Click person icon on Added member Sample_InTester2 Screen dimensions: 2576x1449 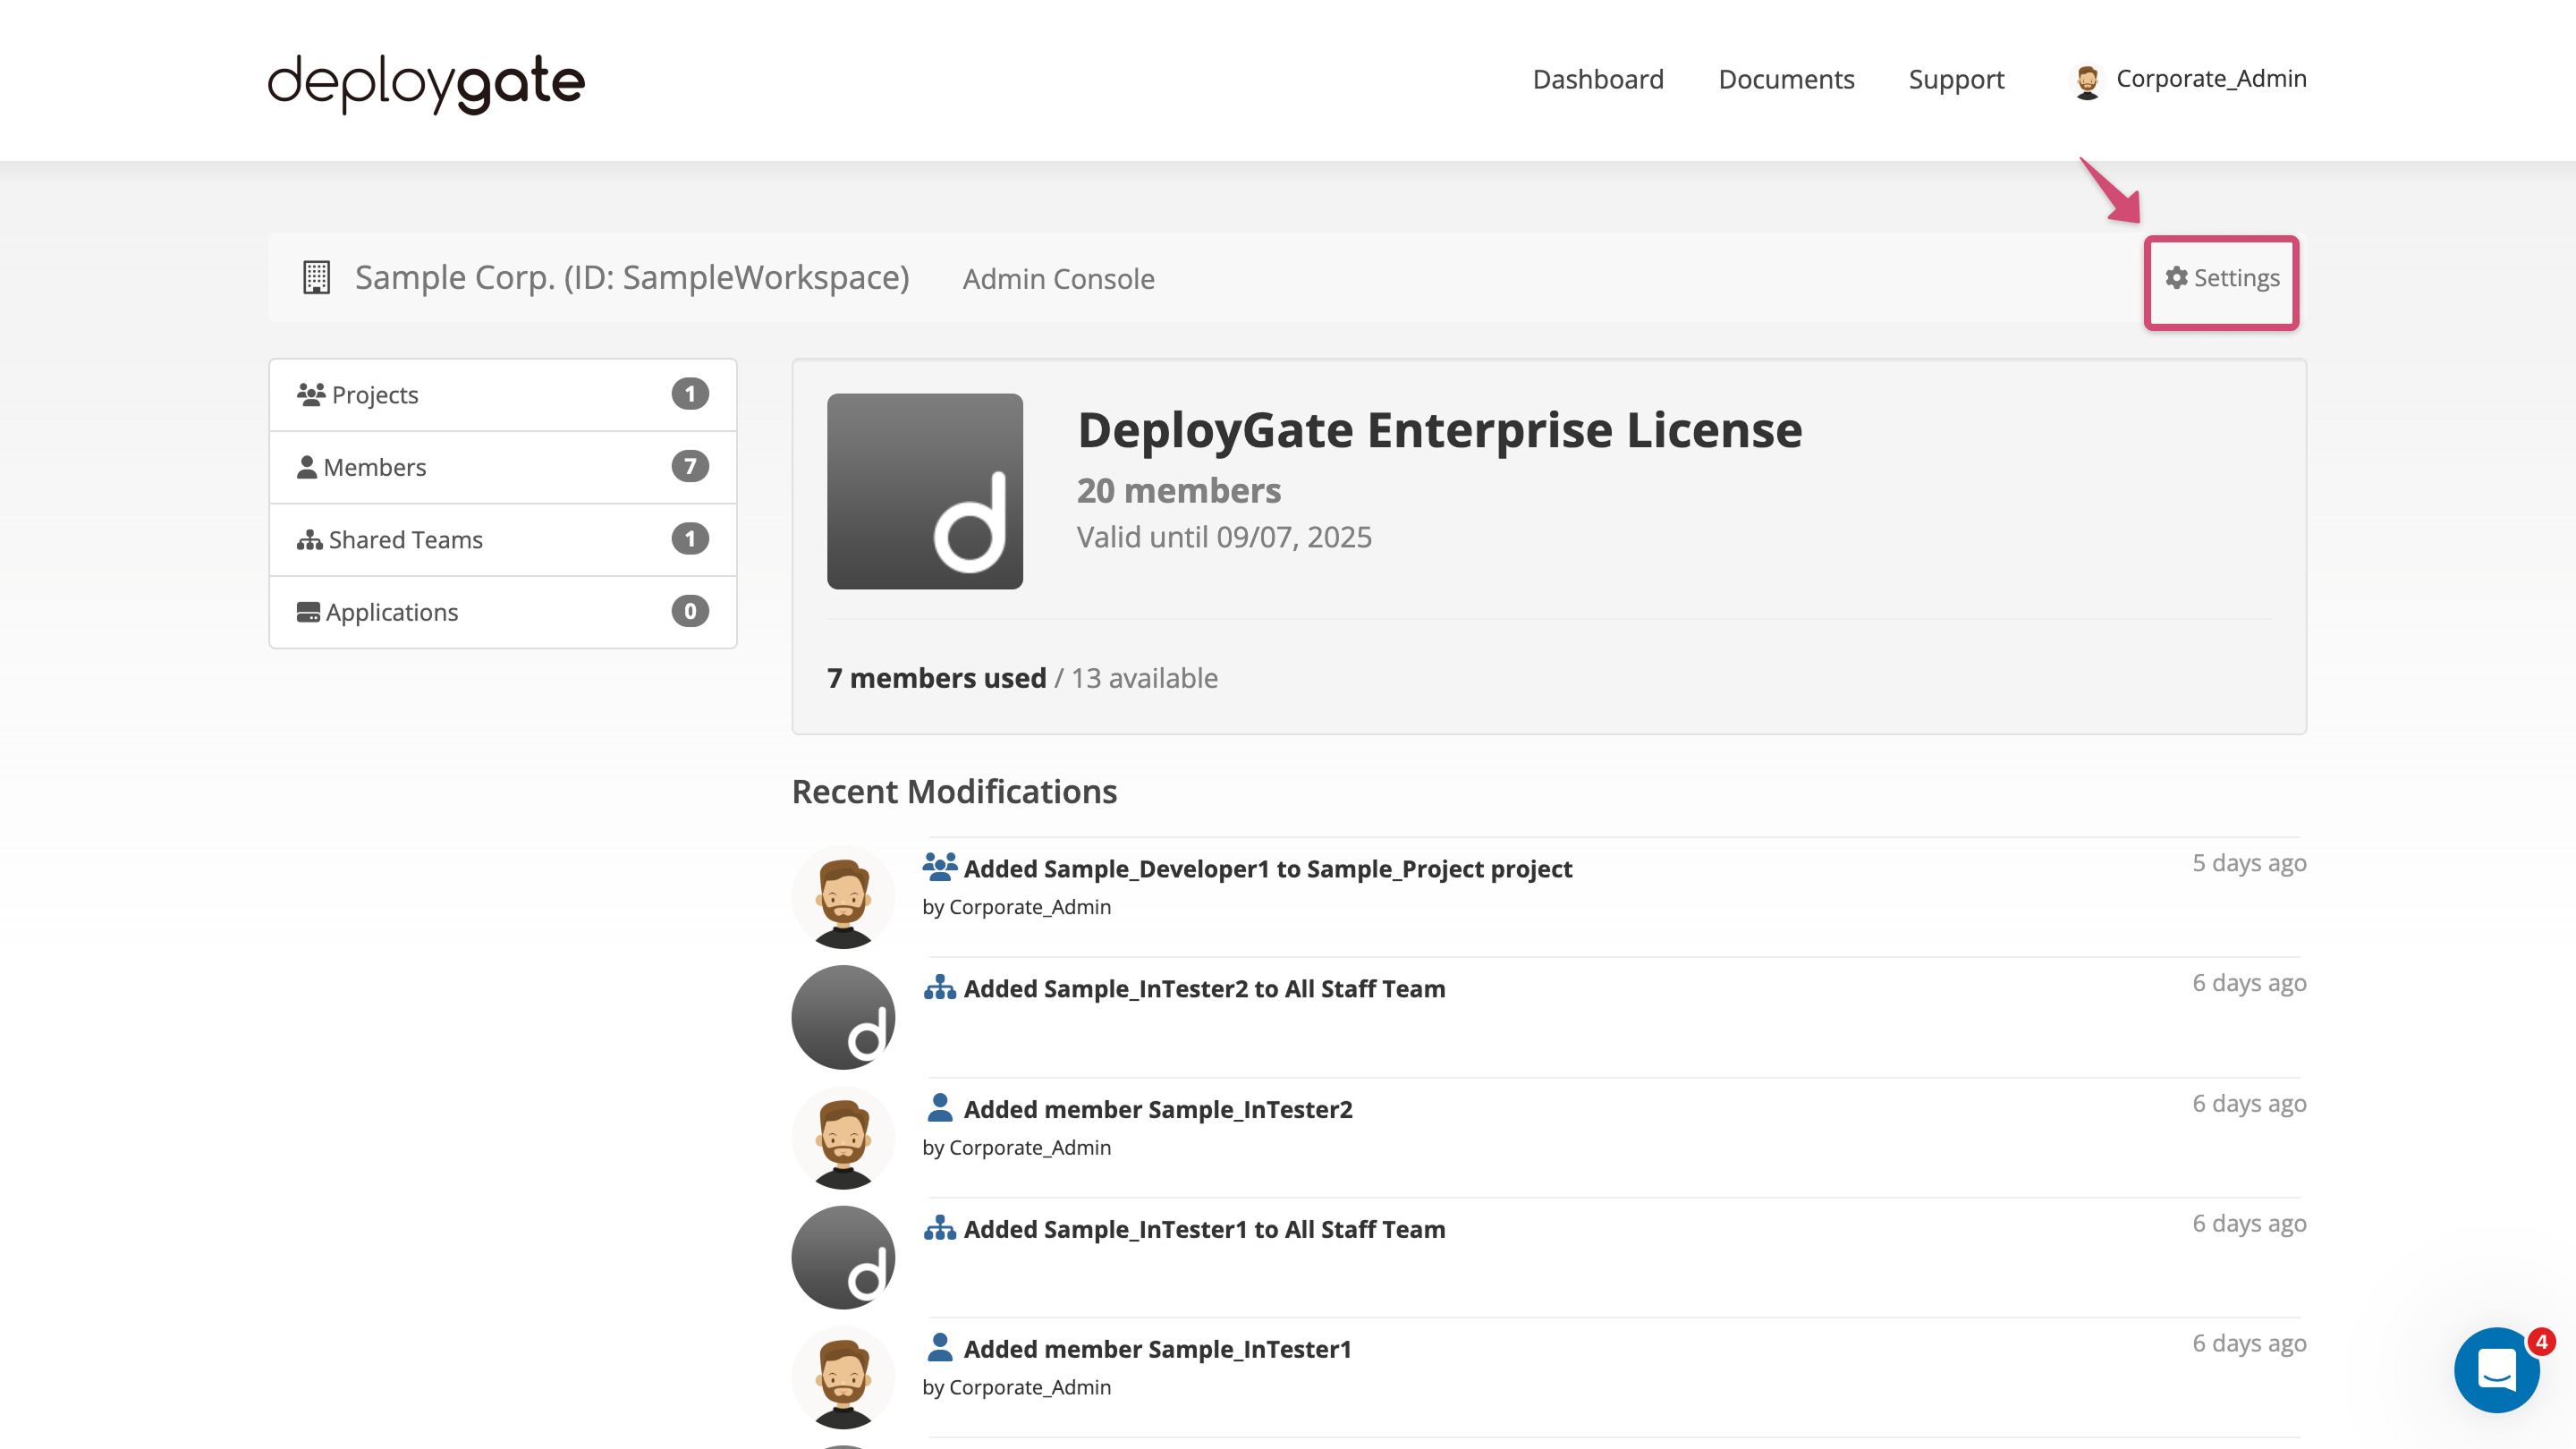click(x=939, y=1107)
